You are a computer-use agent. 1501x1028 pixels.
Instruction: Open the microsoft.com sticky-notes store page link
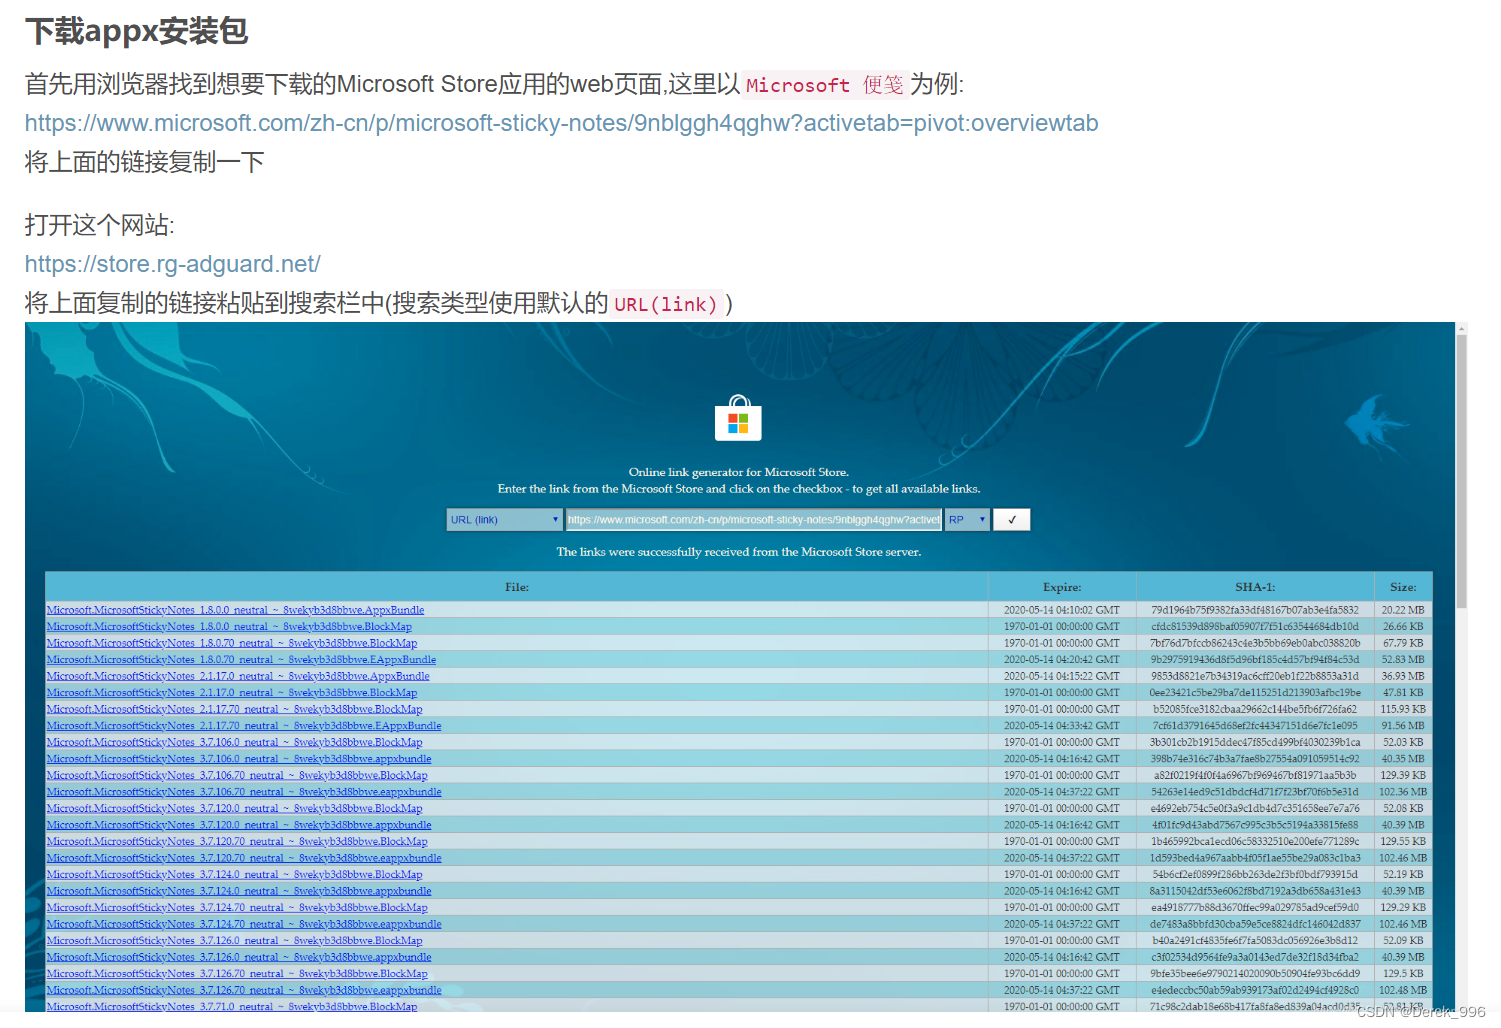pos(561,123)
